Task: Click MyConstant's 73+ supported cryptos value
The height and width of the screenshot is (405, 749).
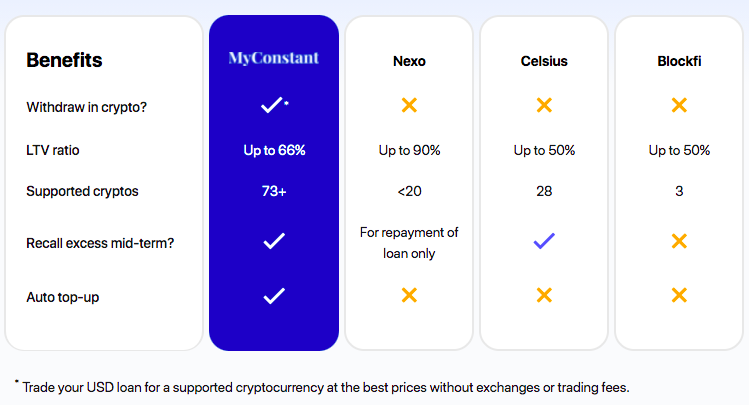Action: click(274, 191)
